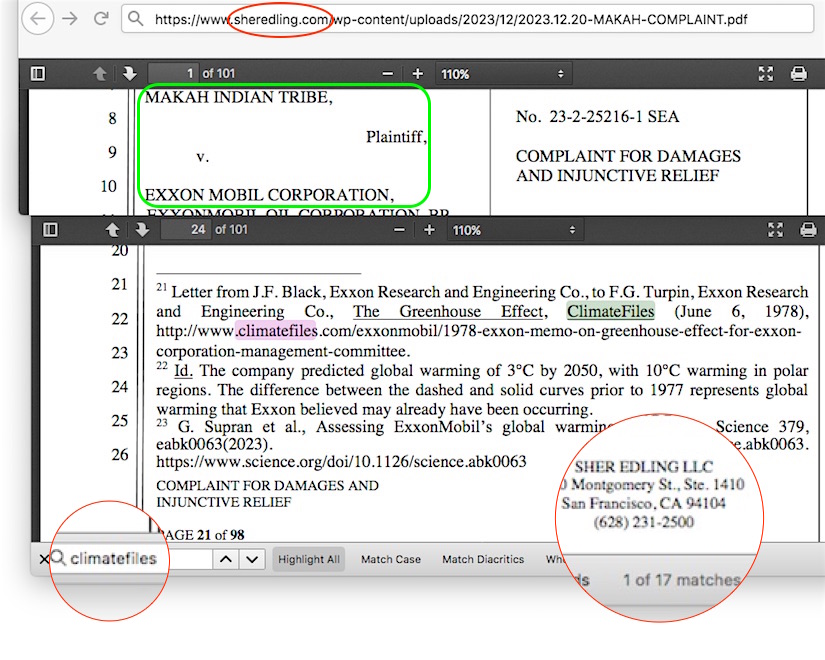
Task: Click print icon in the upper PDF toolbar
Action: point(798,74)
